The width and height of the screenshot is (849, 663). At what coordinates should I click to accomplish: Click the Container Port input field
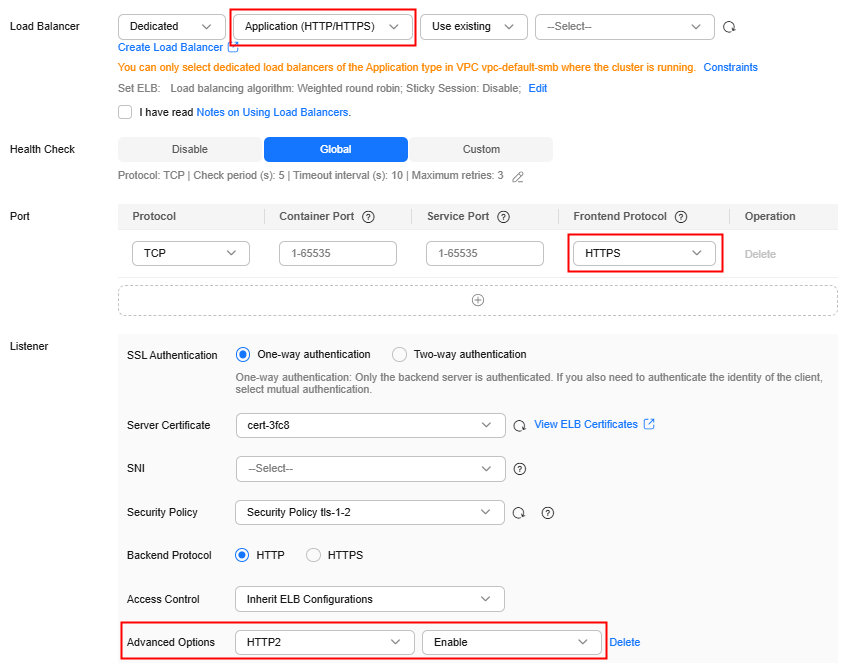[338, 254]
